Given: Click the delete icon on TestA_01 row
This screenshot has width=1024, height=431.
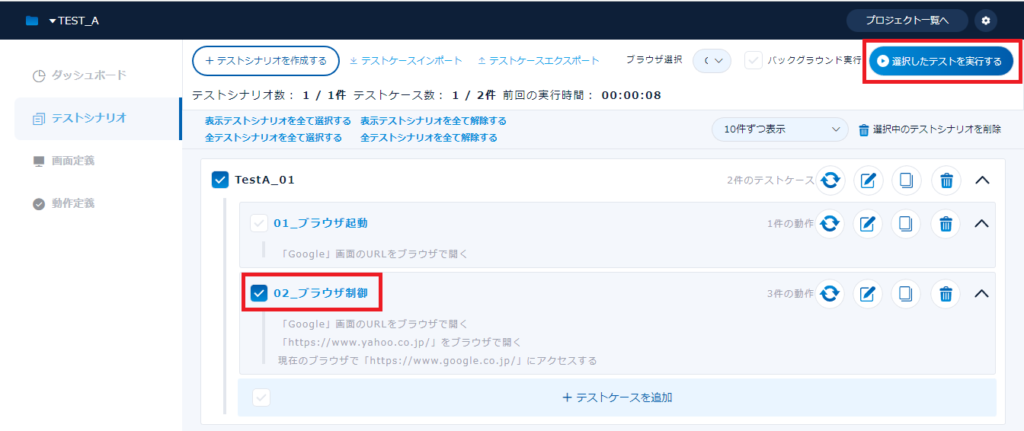Looking at the screenshot, I should pyautogui.click(x=945, y=180).
